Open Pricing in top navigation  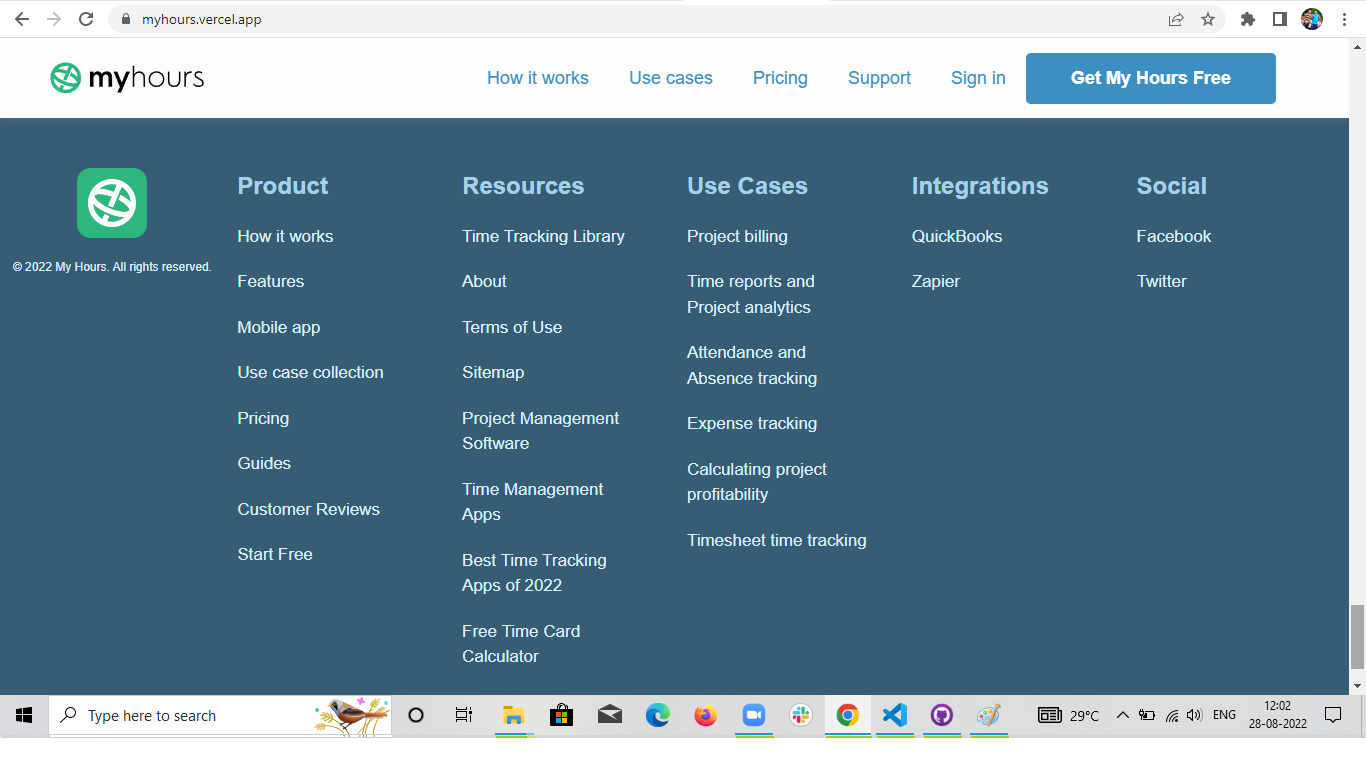point(780,78)
